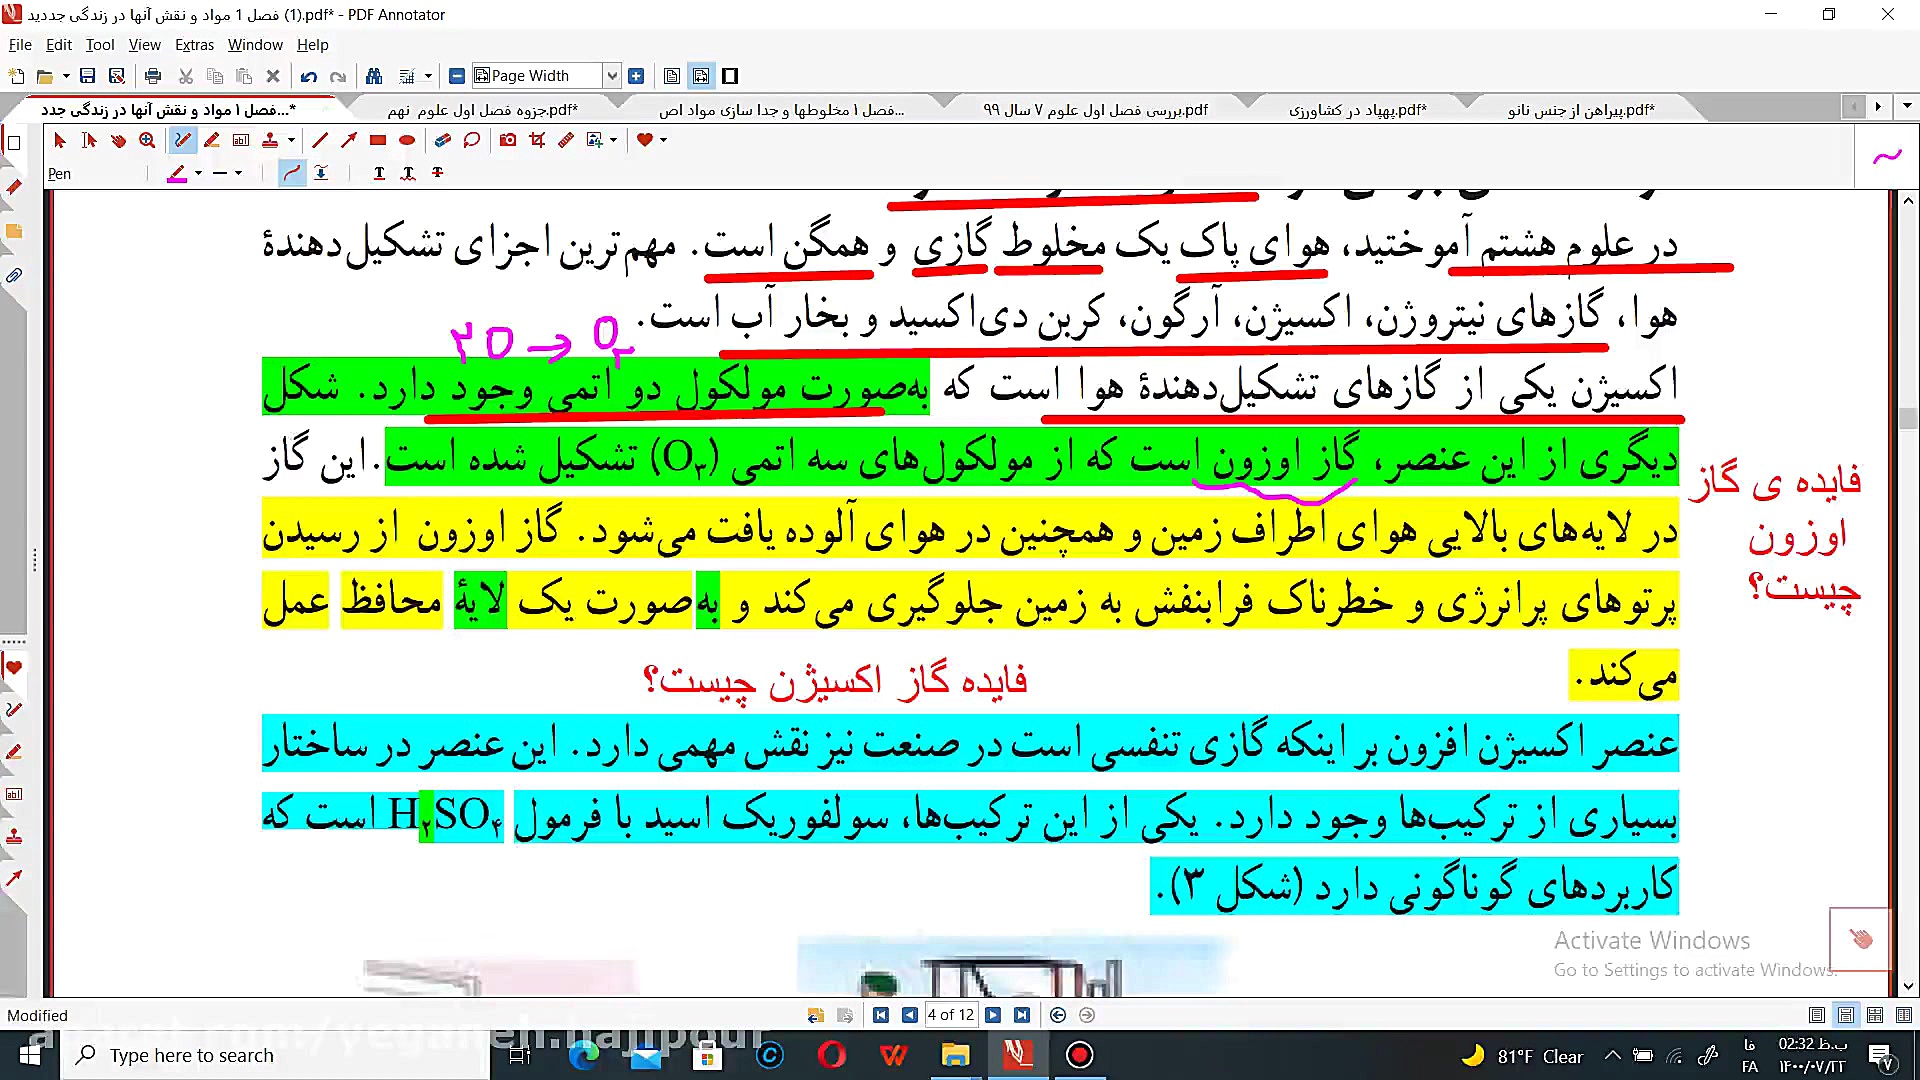This screenshot has width=1920, height=1080.
Task: Expand the favorites heart dropdown arrow
Action: coord(663,140)
